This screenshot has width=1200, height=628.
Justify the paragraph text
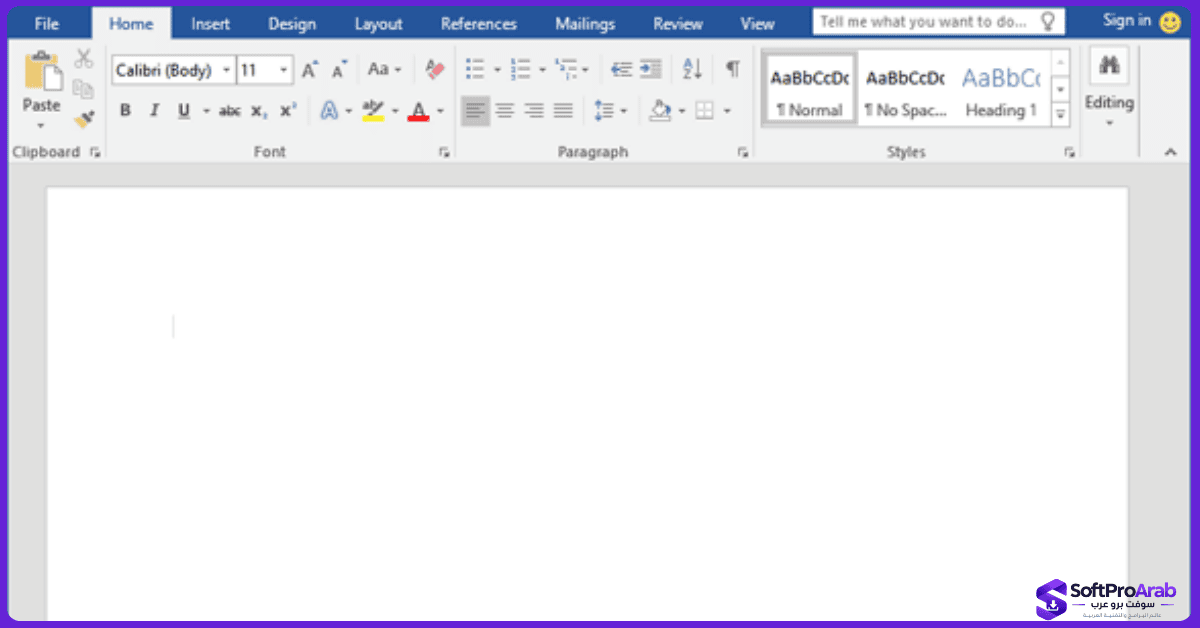(563, 110)
